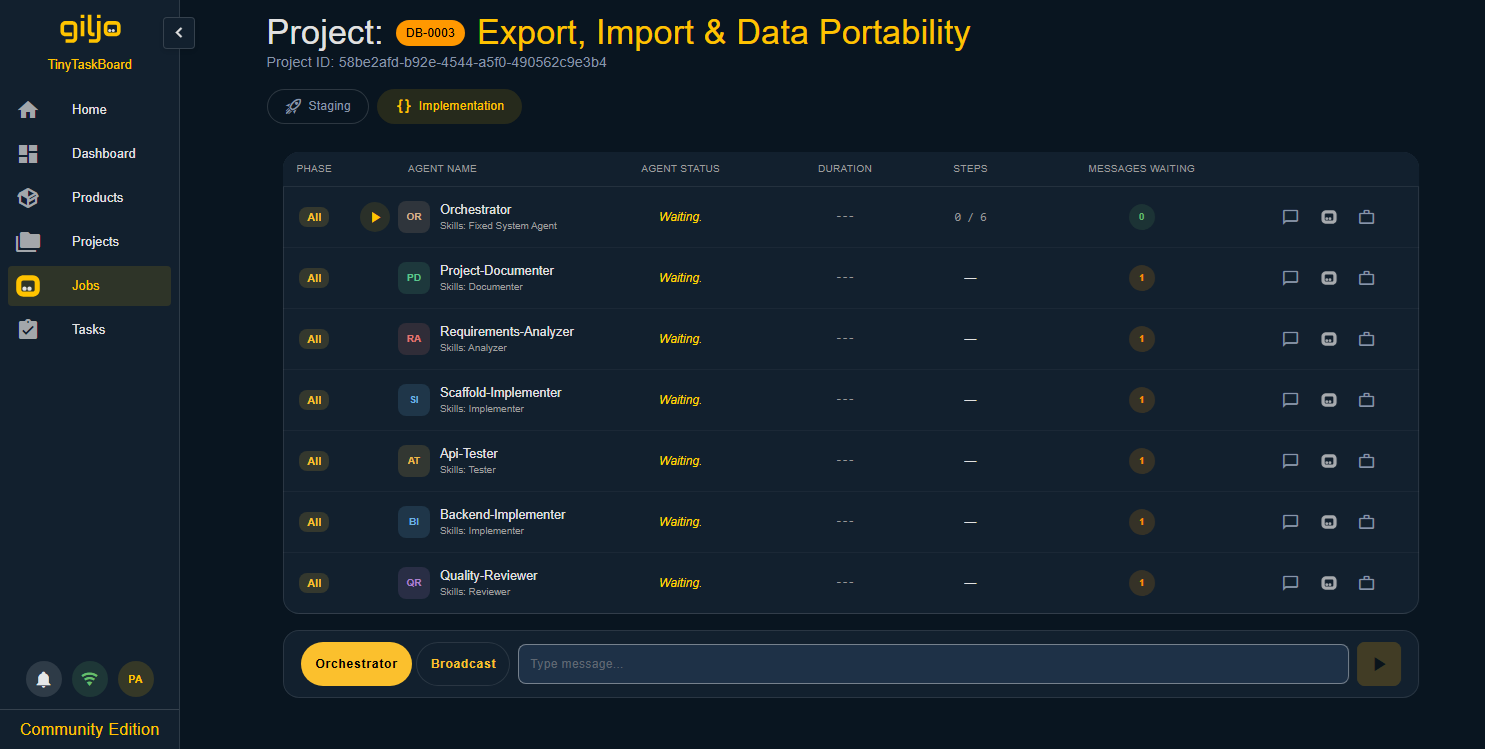
Task: Click TinyTaskBoard product name
Action: (x=90, y=65)
